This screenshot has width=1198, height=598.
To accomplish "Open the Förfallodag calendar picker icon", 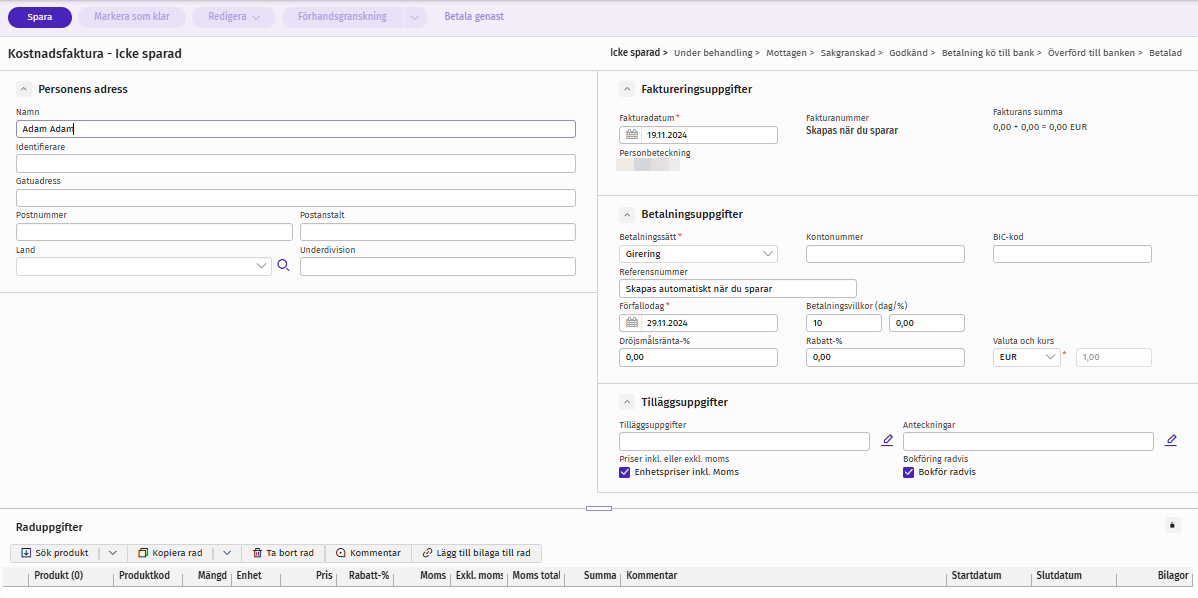I will click(x=632, y=323).
